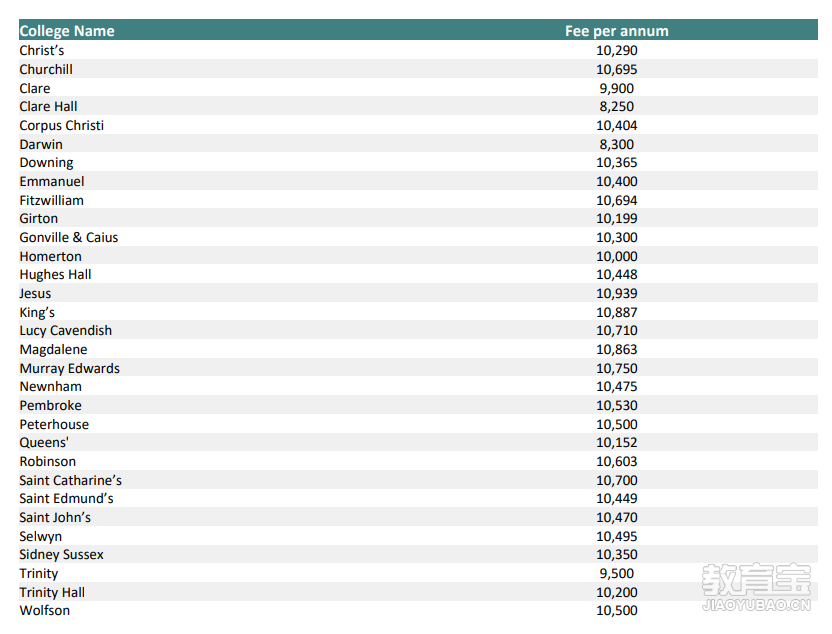
Task: Select Homerton's fee of 10,000
Action: [x=617, y=256]
